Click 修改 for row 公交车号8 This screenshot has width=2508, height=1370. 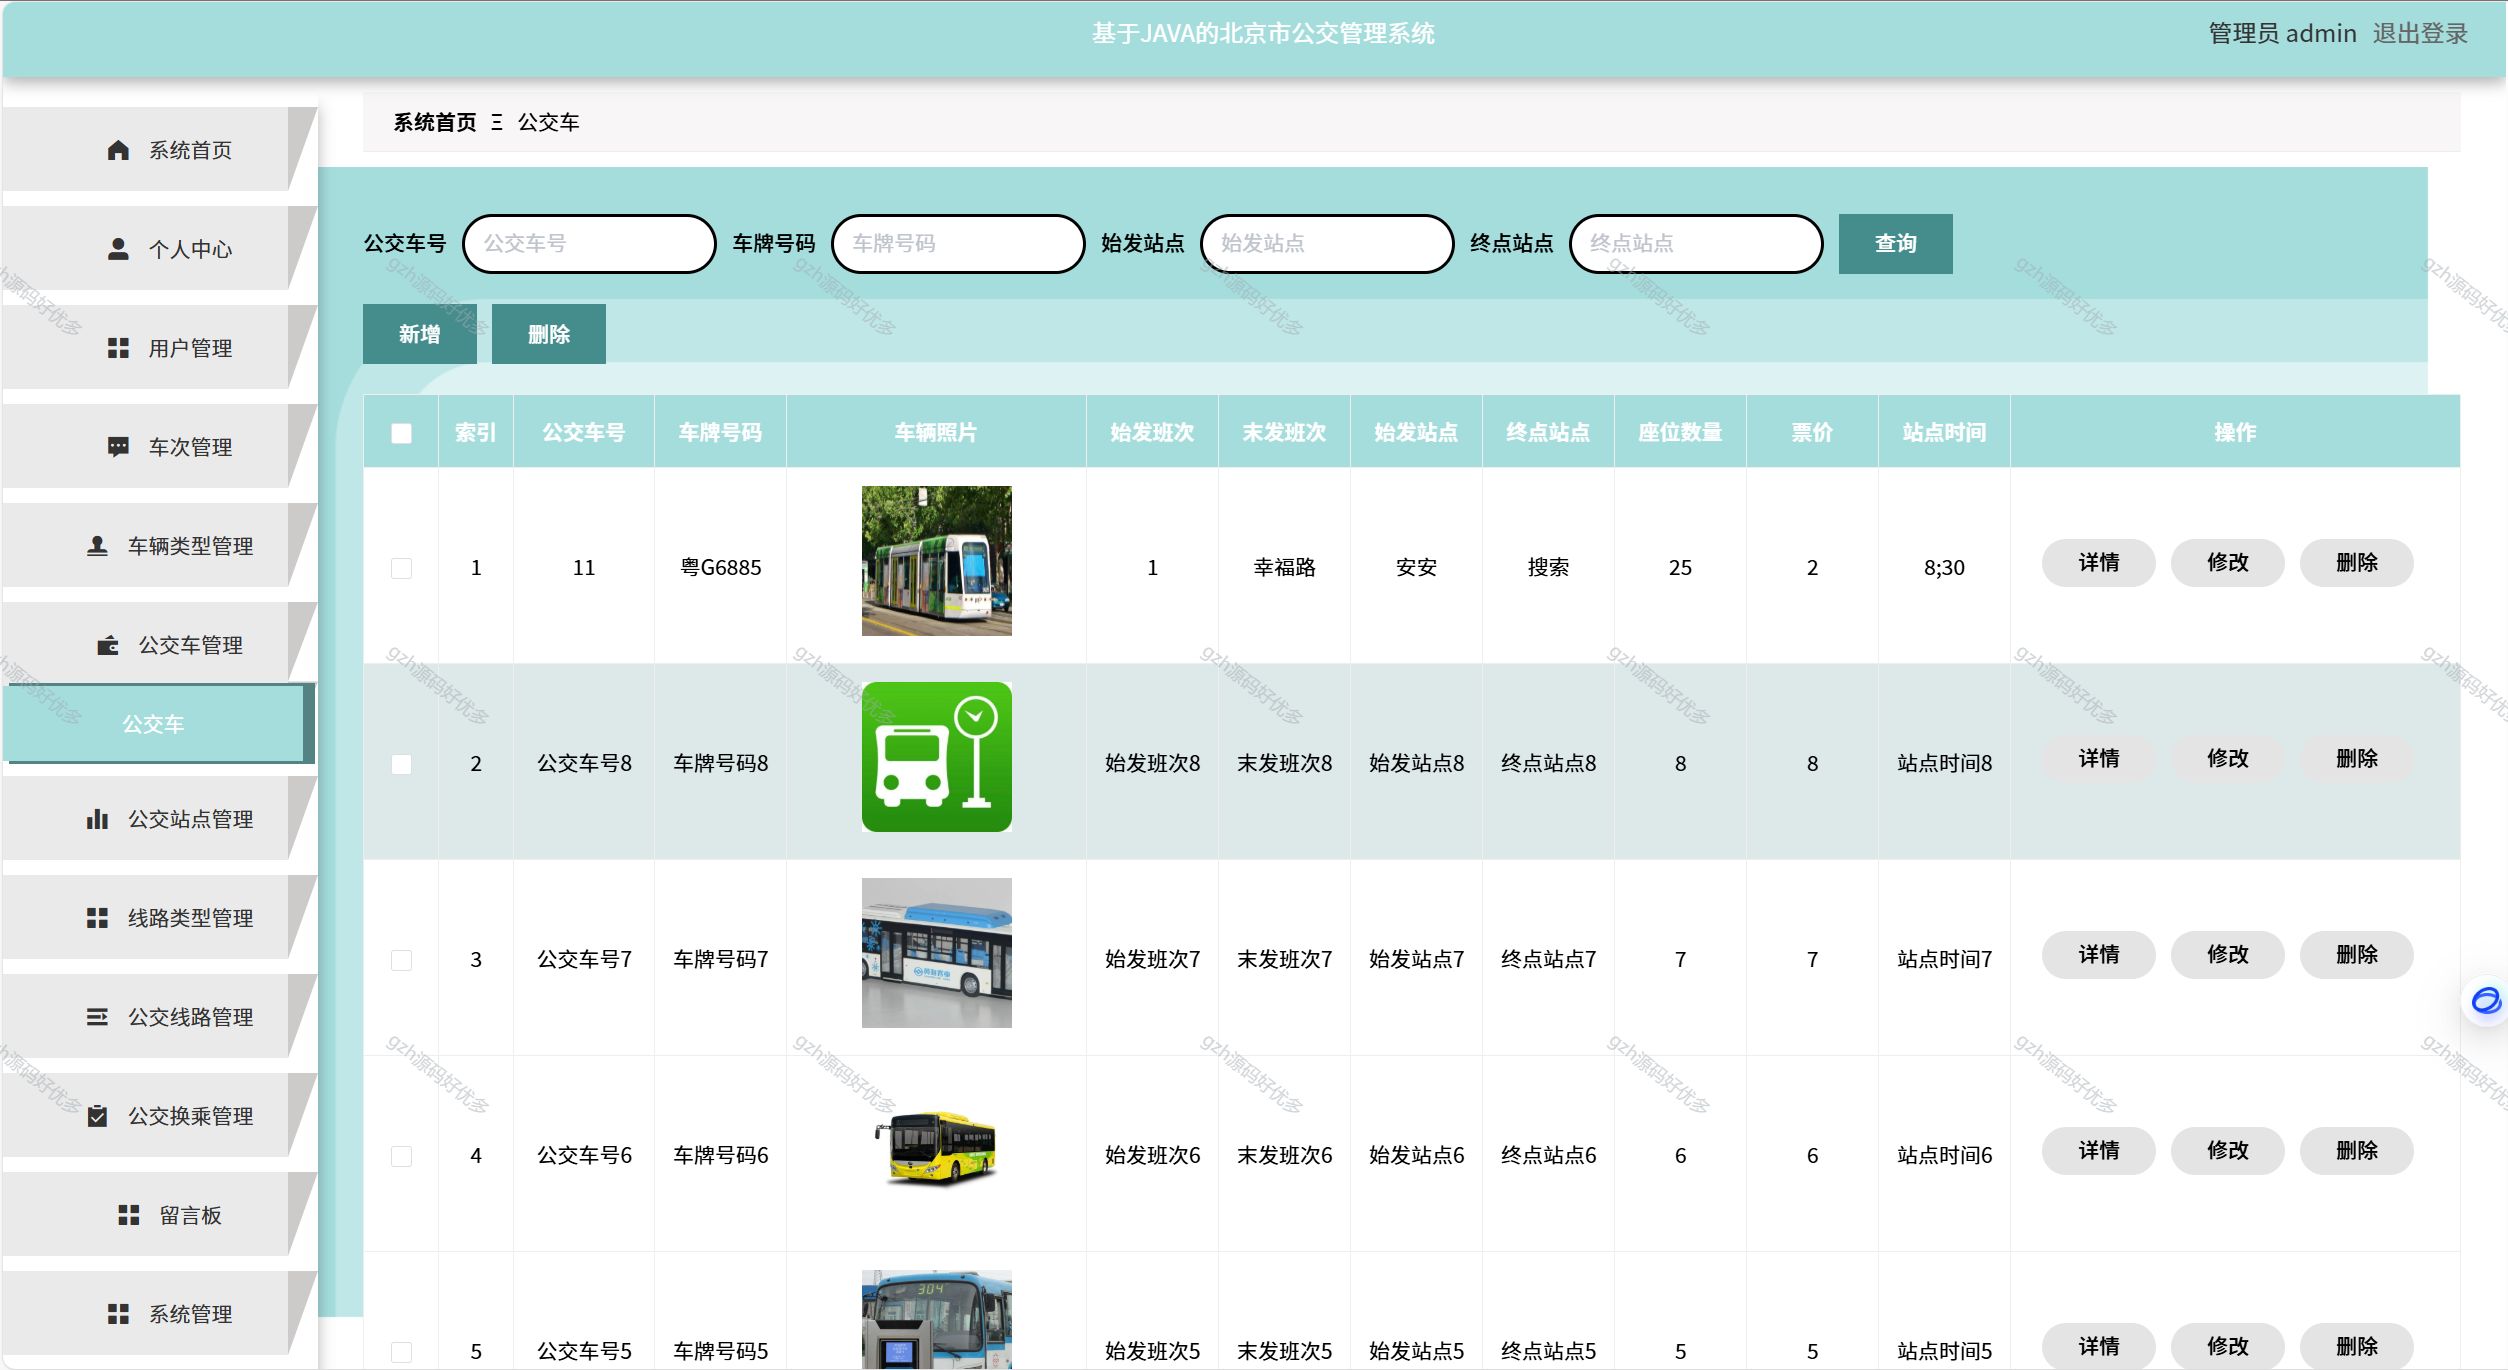click(2227, 759)
